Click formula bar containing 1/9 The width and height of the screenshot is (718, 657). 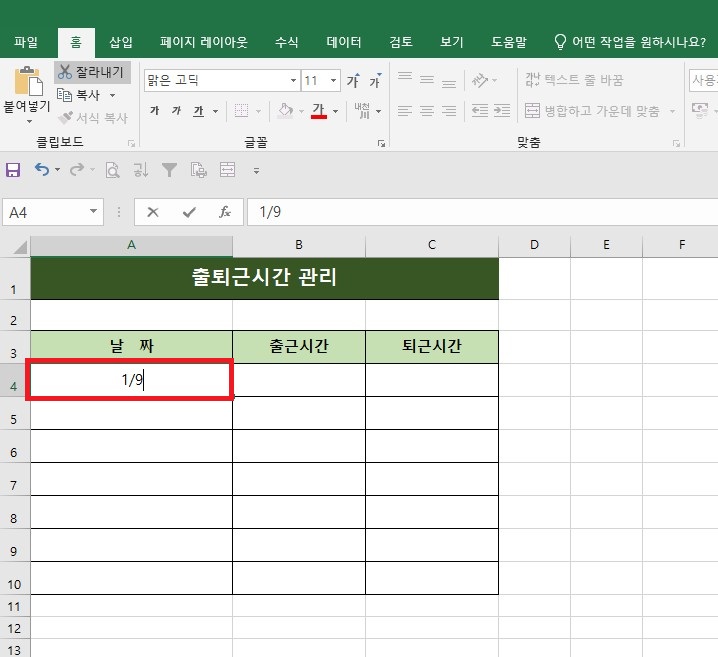tap(483, 212)
